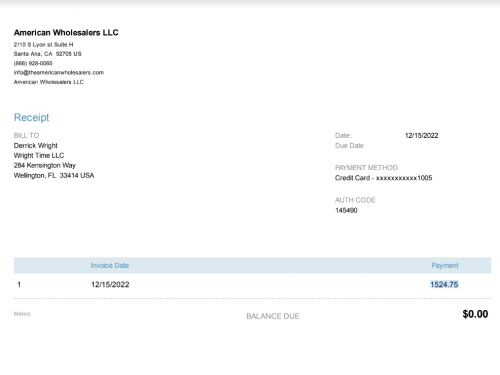Click the Date: label

343,136
